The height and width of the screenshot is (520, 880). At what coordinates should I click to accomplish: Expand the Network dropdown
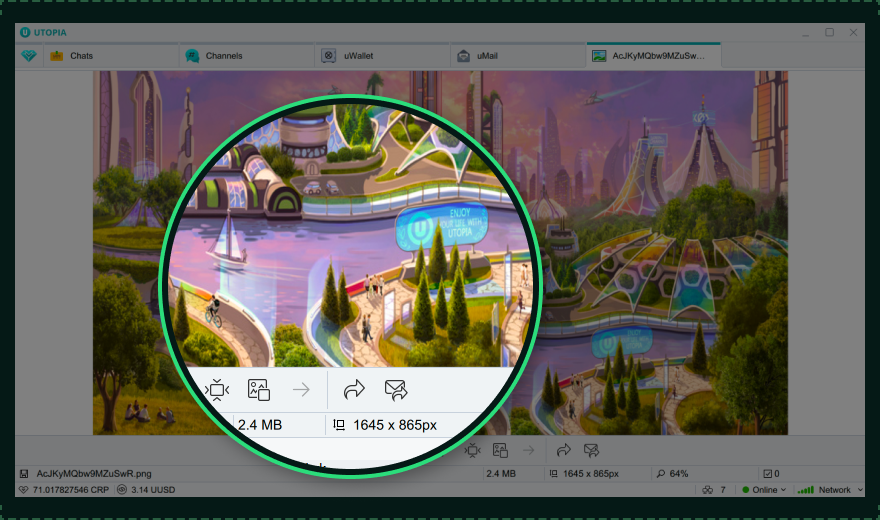click(x=831, y=490)
